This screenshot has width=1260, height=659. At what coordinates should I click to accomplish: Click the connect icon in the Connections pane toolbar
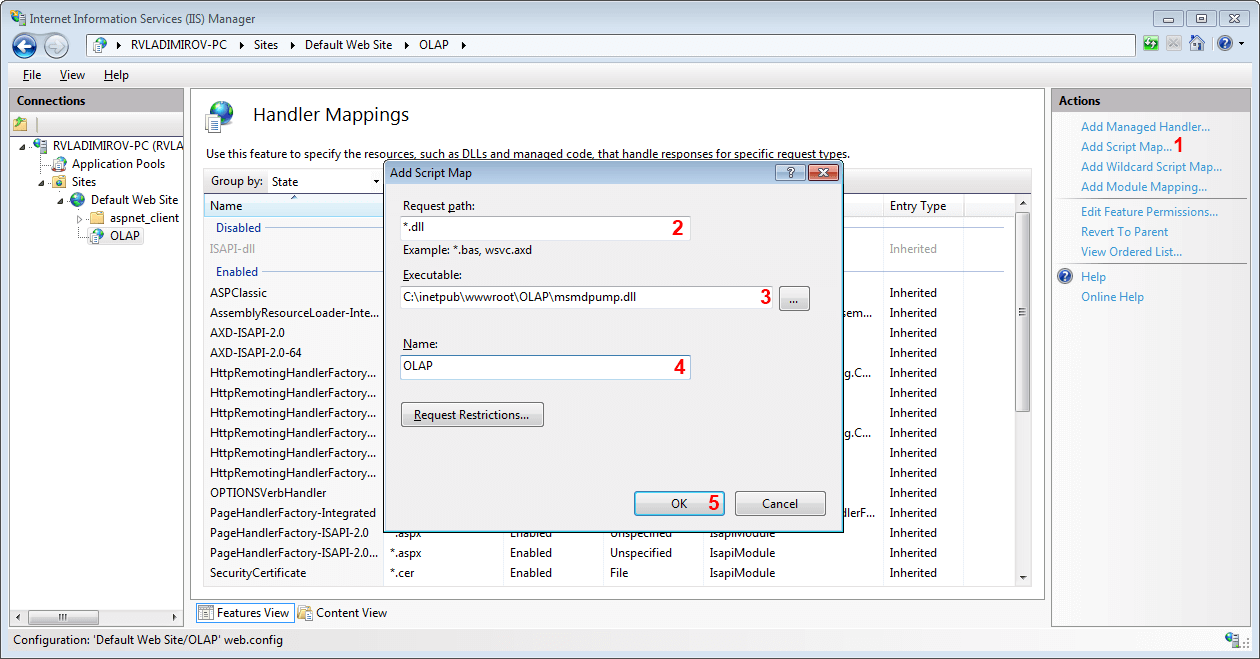pyautogui.click(x=20, y=122)
